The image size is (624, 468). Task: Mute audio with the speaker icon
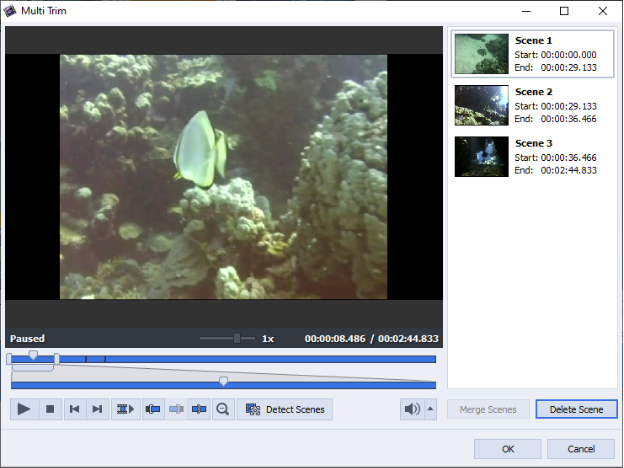(x=411, y=409)
